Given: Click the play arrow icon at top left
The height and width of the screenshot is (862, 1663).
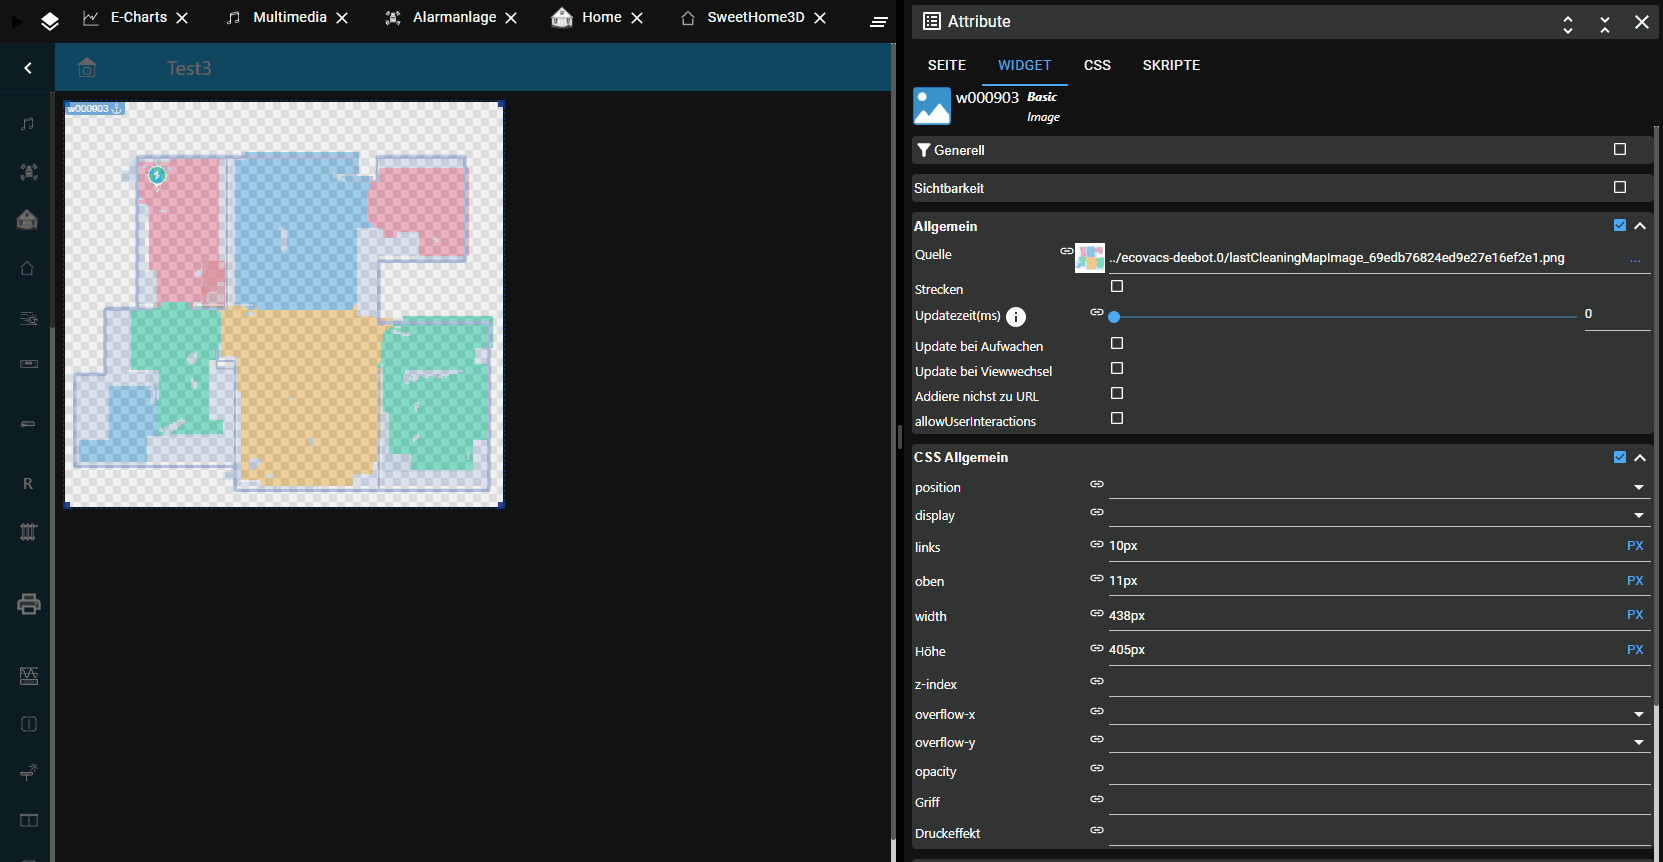Looking at the screenshot, I should coord(17,21).
